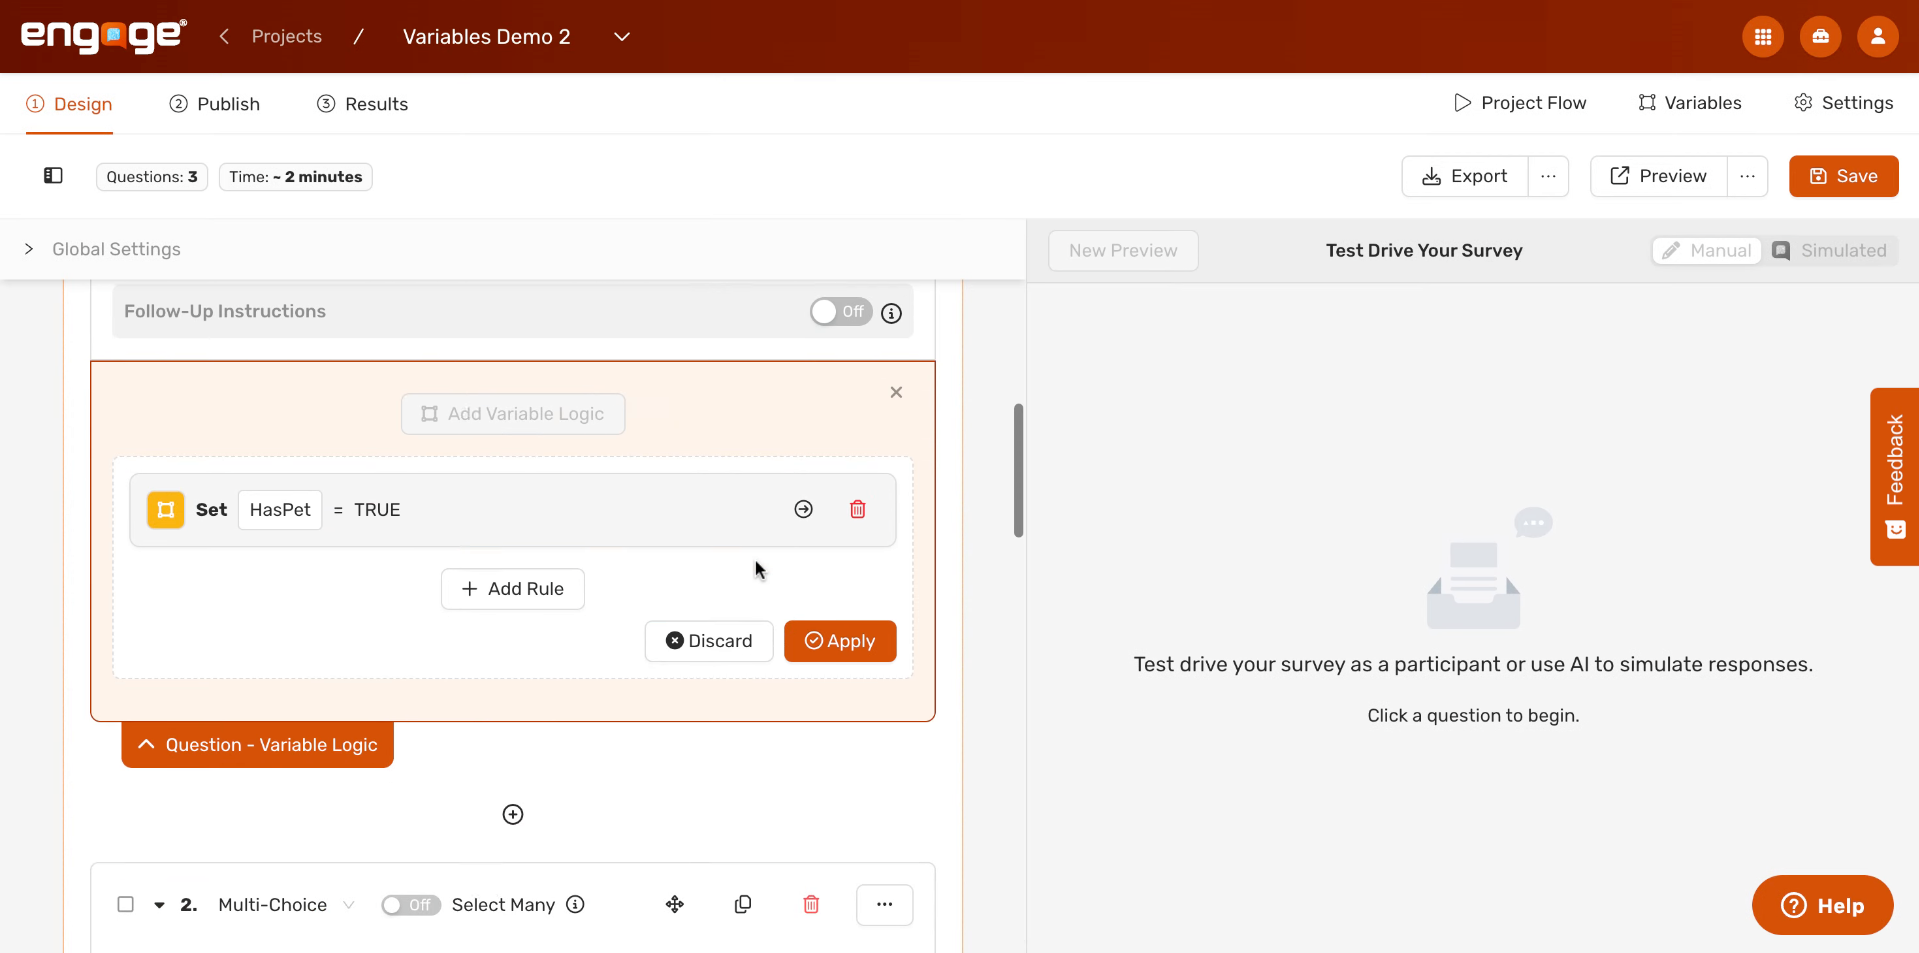Viewport: 1919px width, 953px height.
Task: Add a question with the plus circle
Action: pyautogui.click(x=513, y=815)
